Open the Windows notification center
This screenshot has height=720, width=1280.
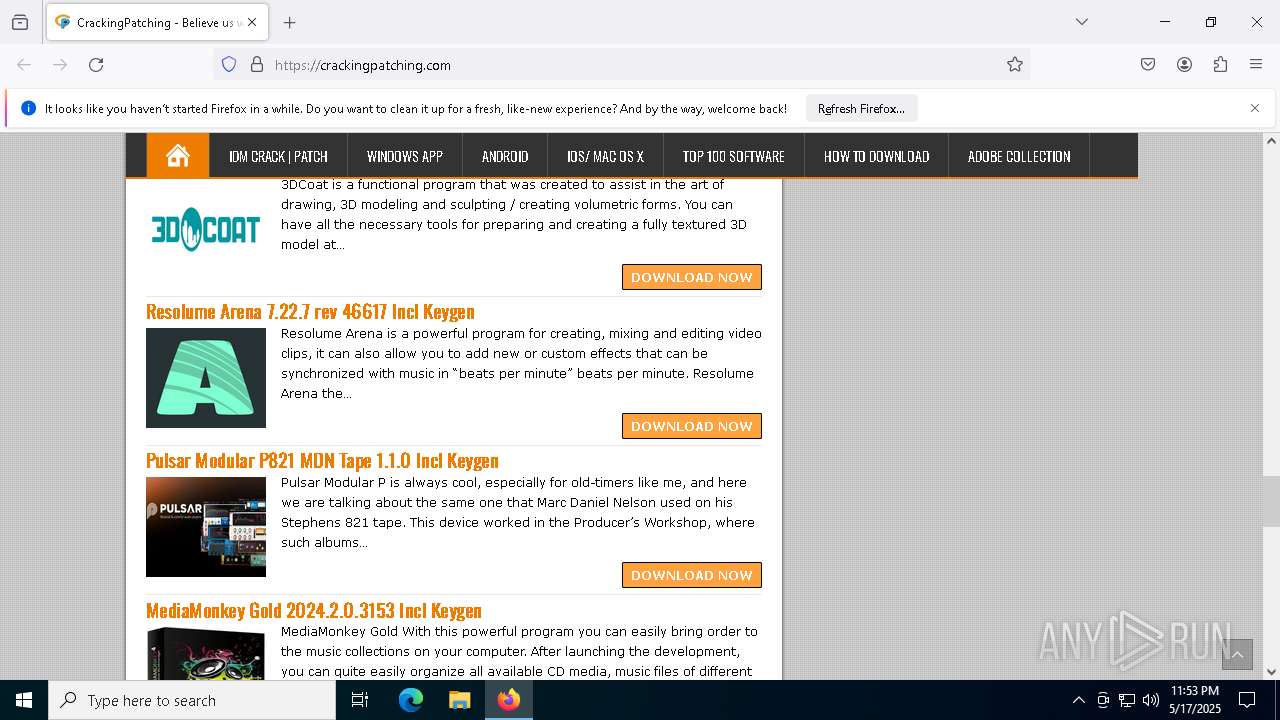1247,700
